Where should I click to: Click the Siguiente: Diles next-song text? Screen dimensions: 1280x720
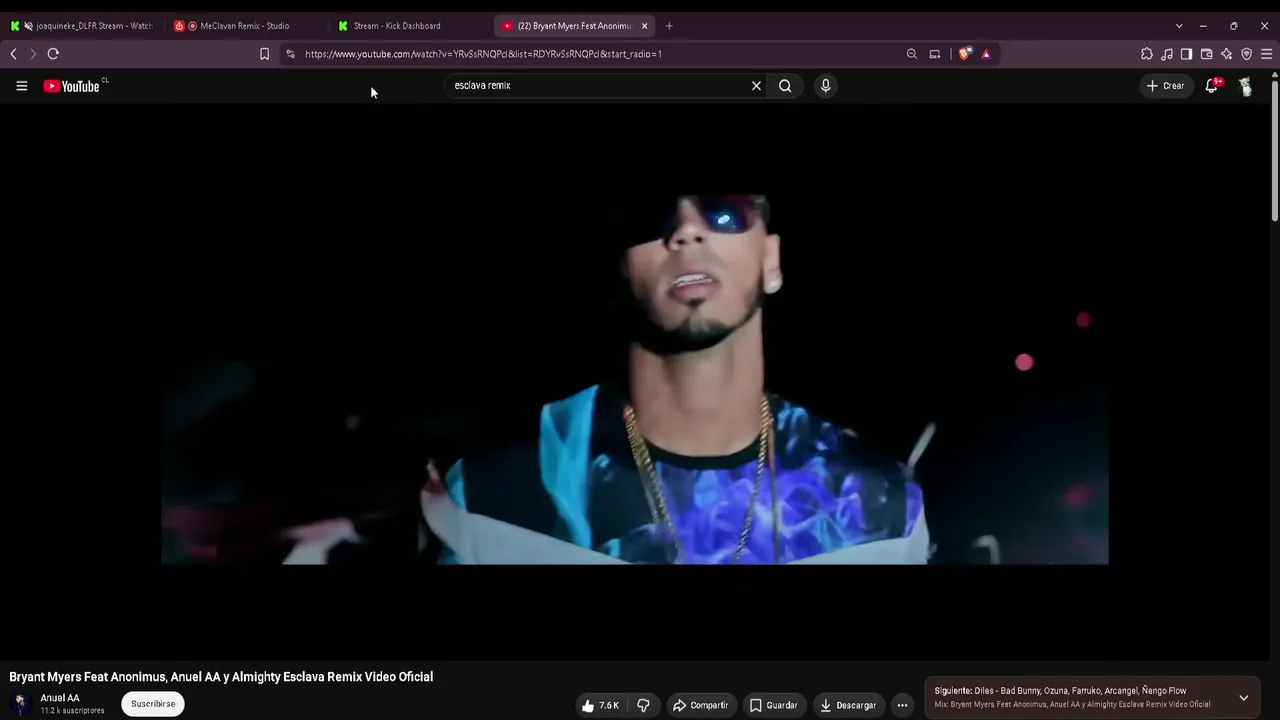click(x=1060, y=691)
